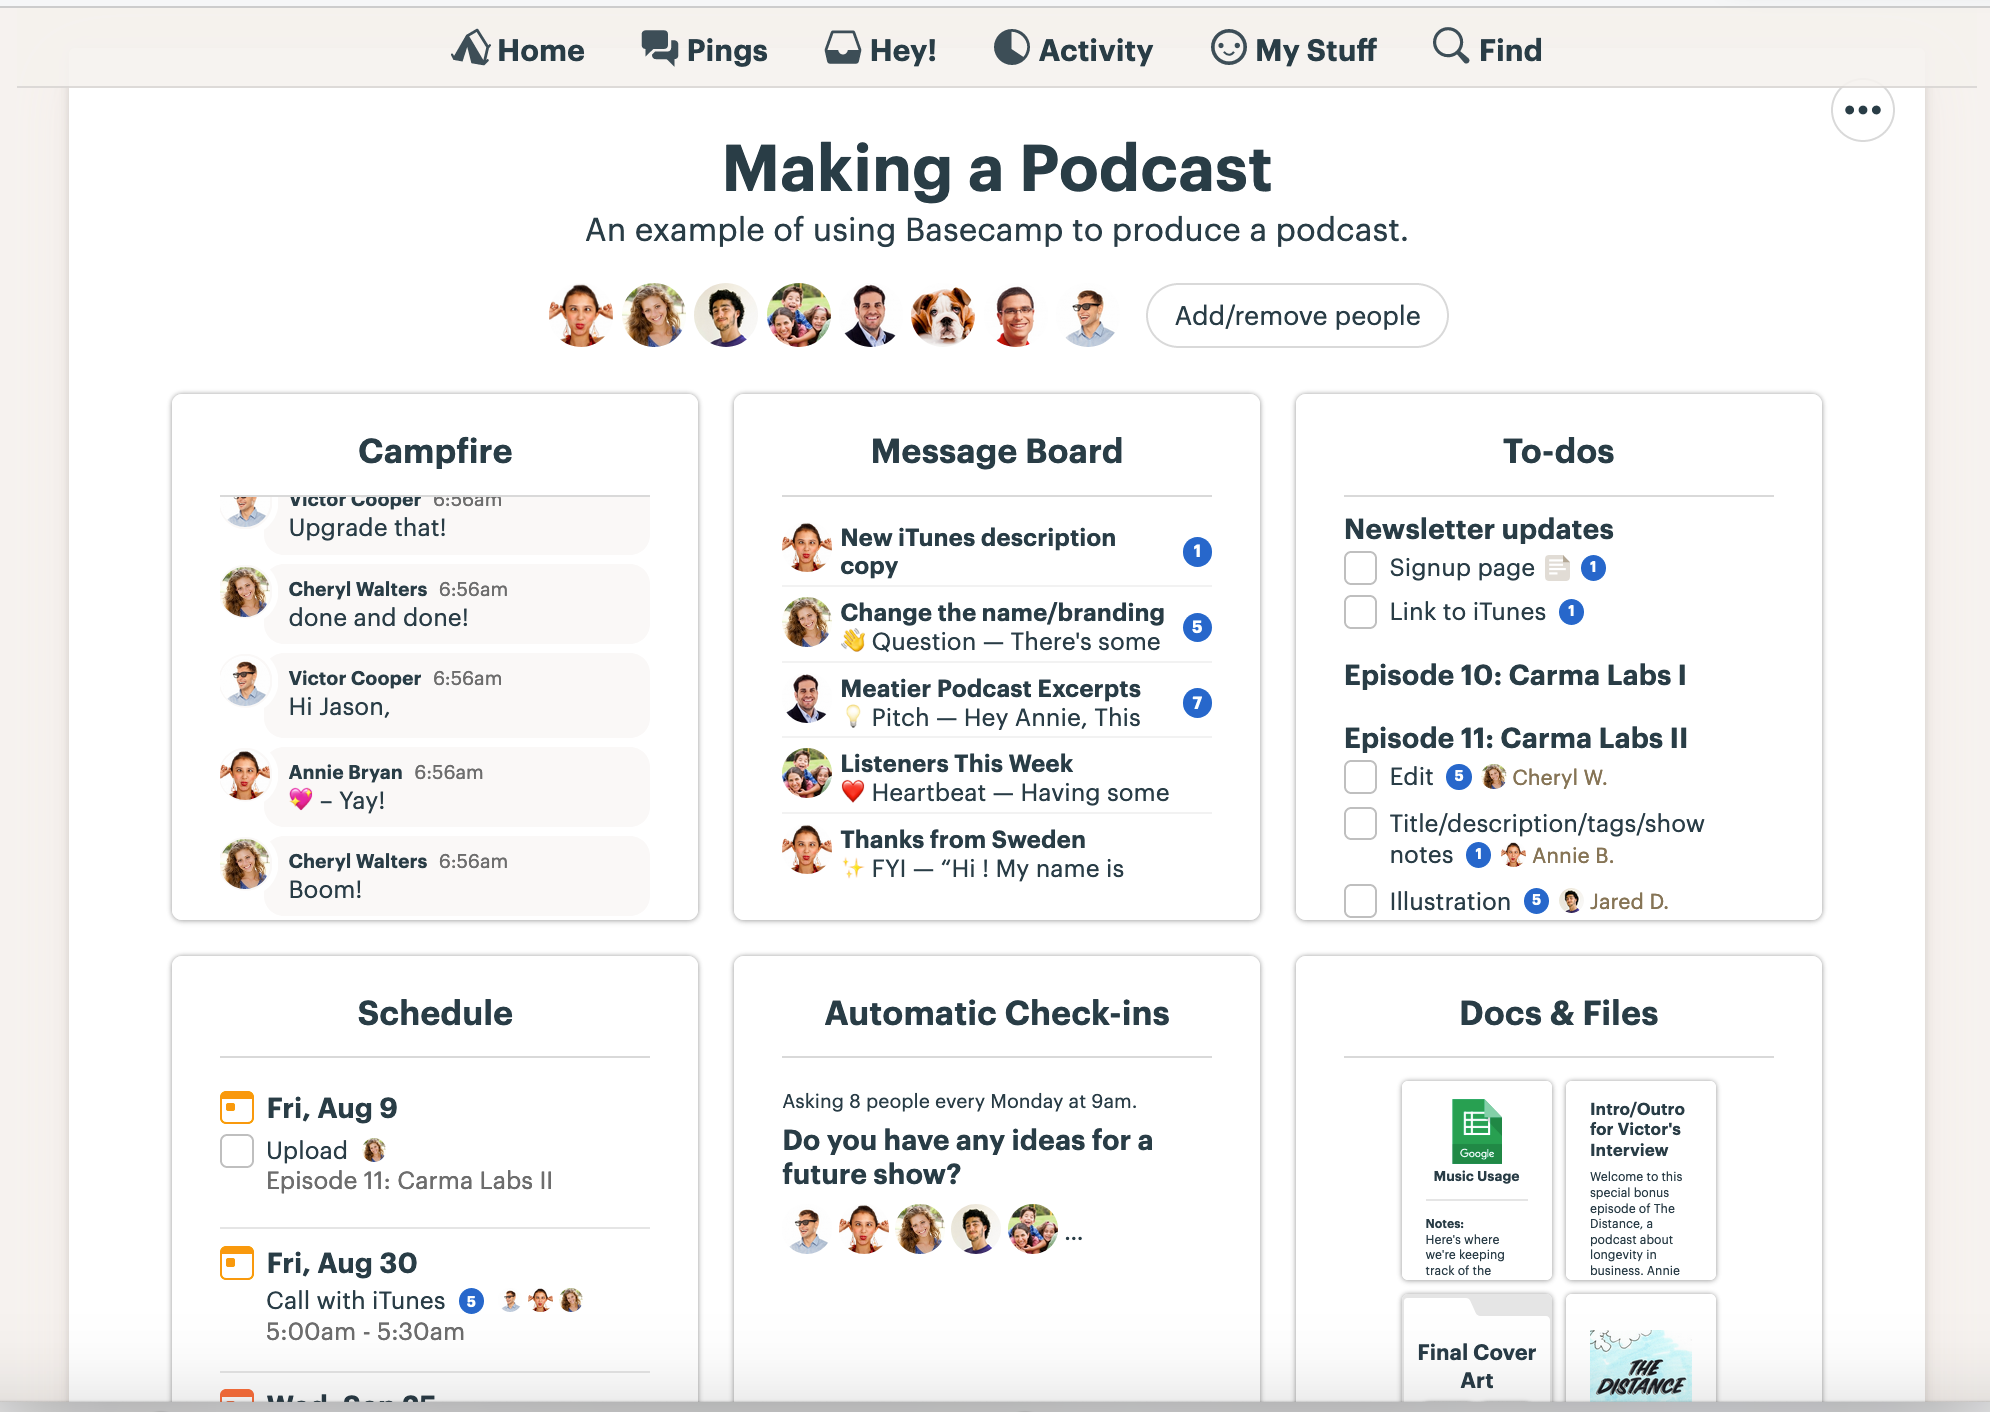
Task: Open Episode 10: Carma Labs I list
Action: 1514,675
